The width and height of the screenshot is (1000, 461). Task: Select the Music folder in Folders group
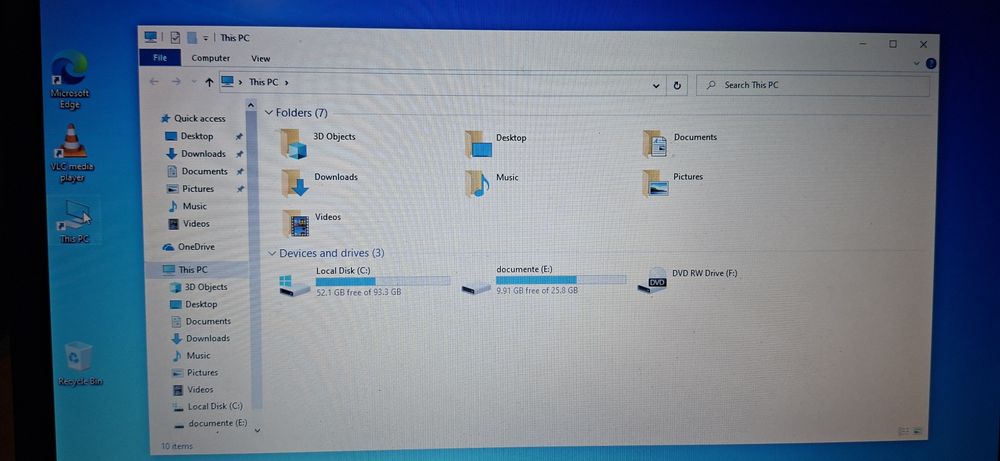[492, 184]
